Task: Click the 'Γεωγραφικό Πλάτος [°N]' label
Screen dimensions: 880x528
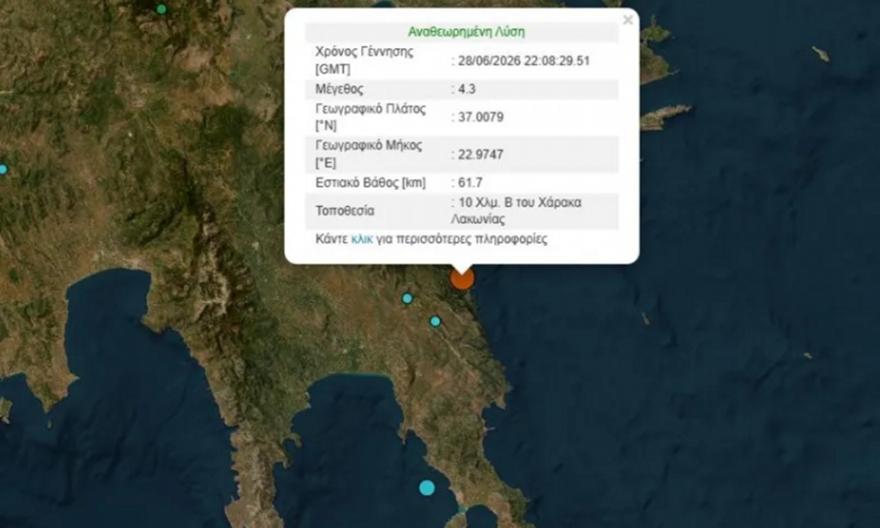Action: 370,117
